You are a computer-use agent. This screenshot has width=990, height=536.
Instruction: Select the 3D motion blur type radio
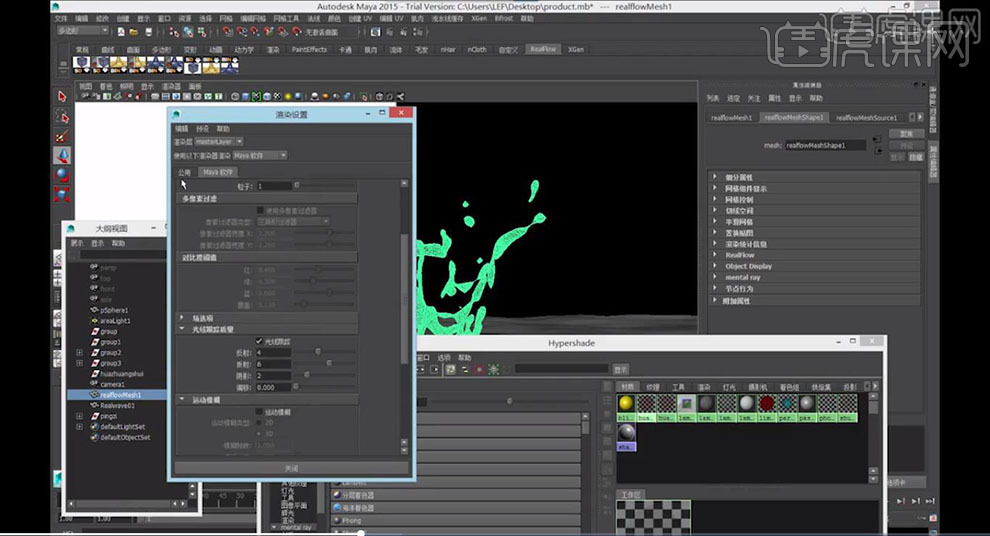pos(259,434)
